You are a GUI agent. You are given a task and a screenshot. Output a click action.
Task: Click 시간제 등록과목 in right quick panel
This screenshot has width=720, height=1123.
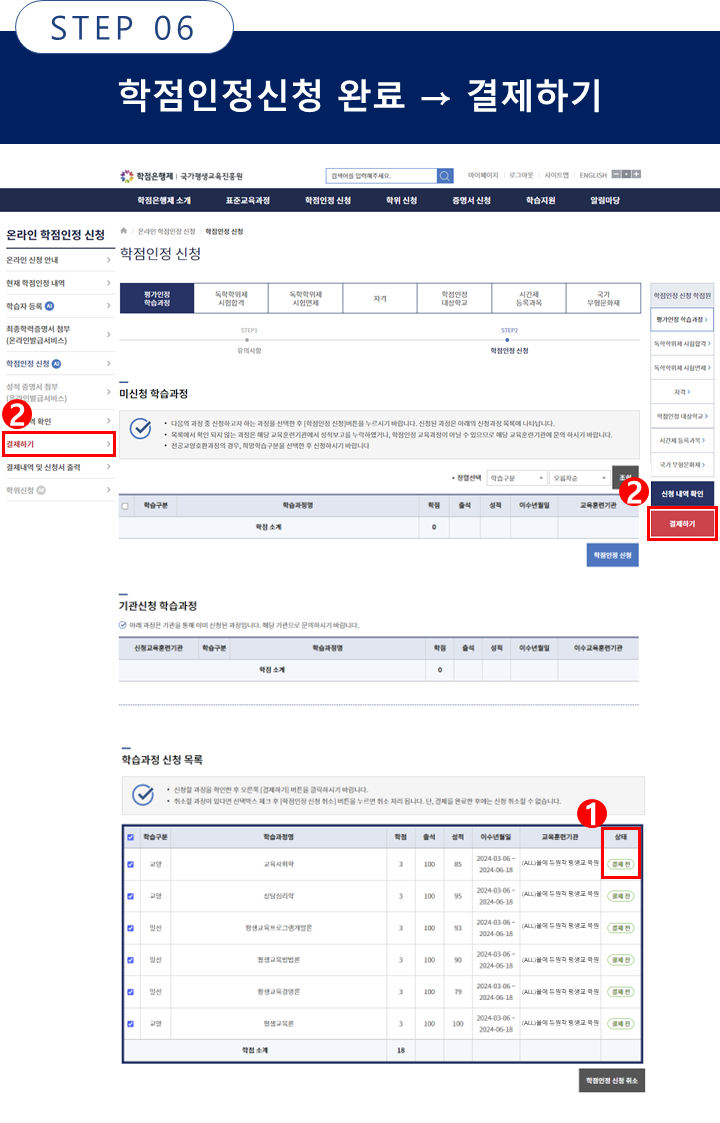(682, 440)
